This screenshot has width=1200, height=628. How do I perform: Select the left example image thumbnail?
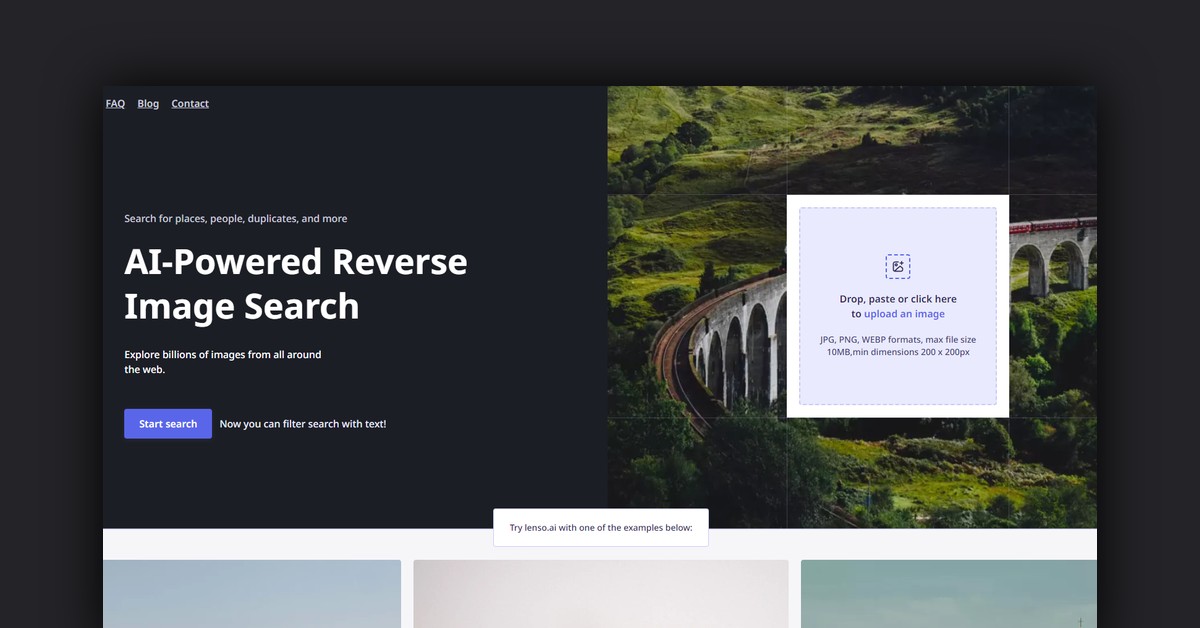coord(252,594)
